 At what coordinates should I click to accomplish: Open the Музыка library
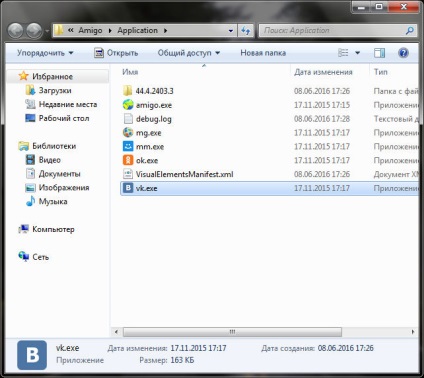pos(53,201)
